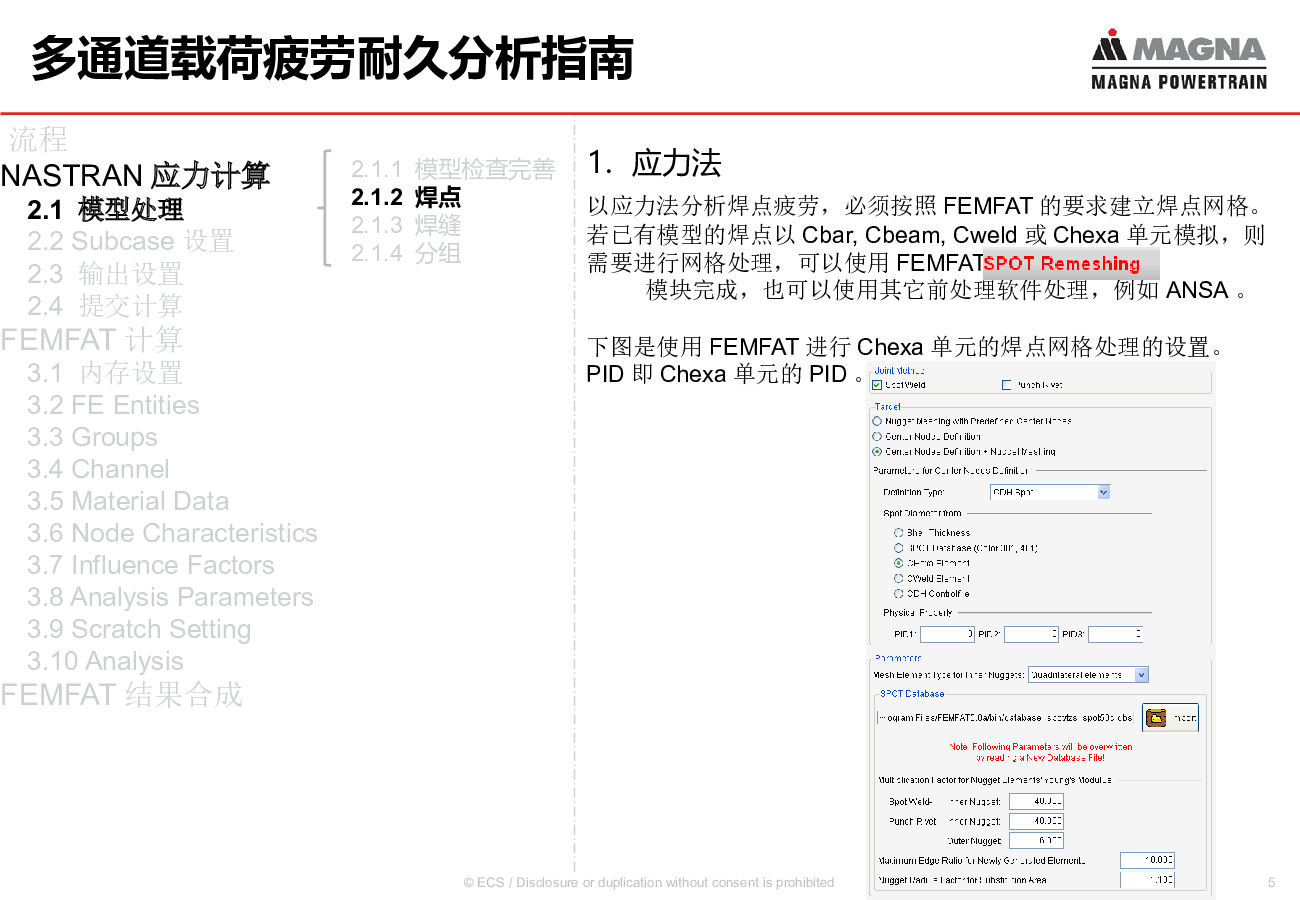
Task: Click the 流程 outline heading
Action: pos(38,138)
